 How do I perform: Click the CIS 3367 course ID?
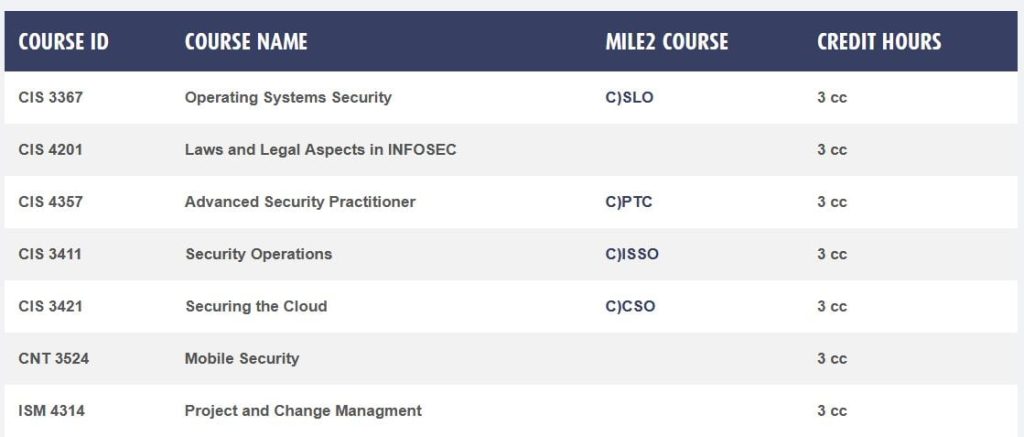coord(50,98)
